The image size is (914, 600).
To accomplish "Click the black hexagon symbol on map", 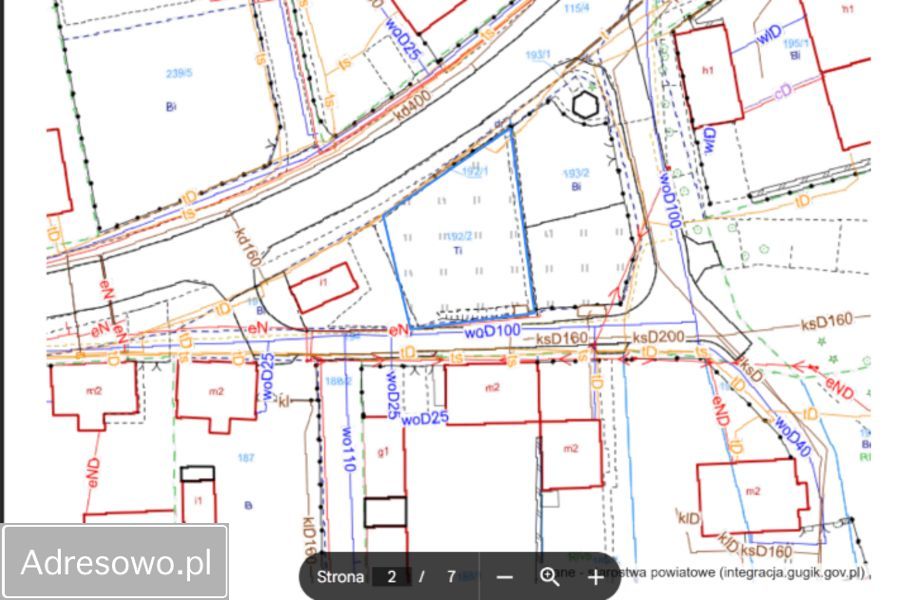I will coord(585,105).
